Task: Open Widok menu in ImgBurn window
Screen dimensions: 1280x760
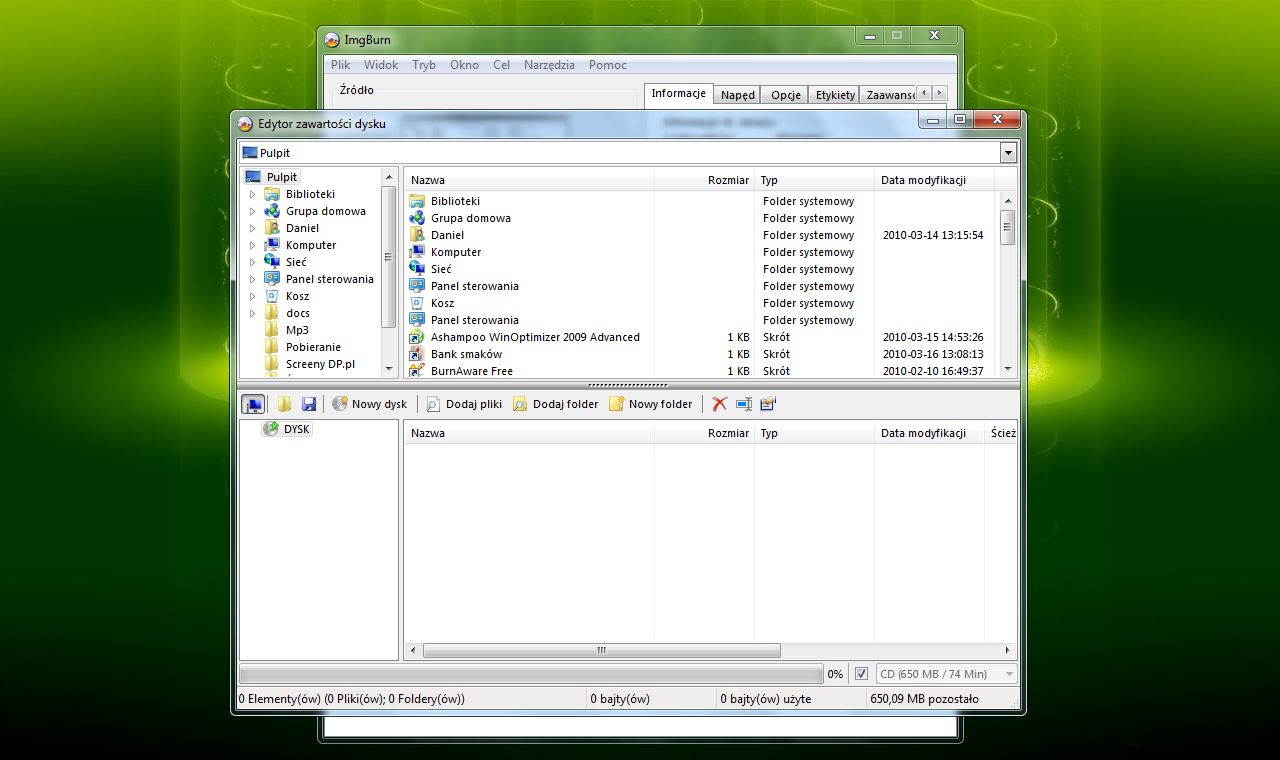Action: coord(381,65)
